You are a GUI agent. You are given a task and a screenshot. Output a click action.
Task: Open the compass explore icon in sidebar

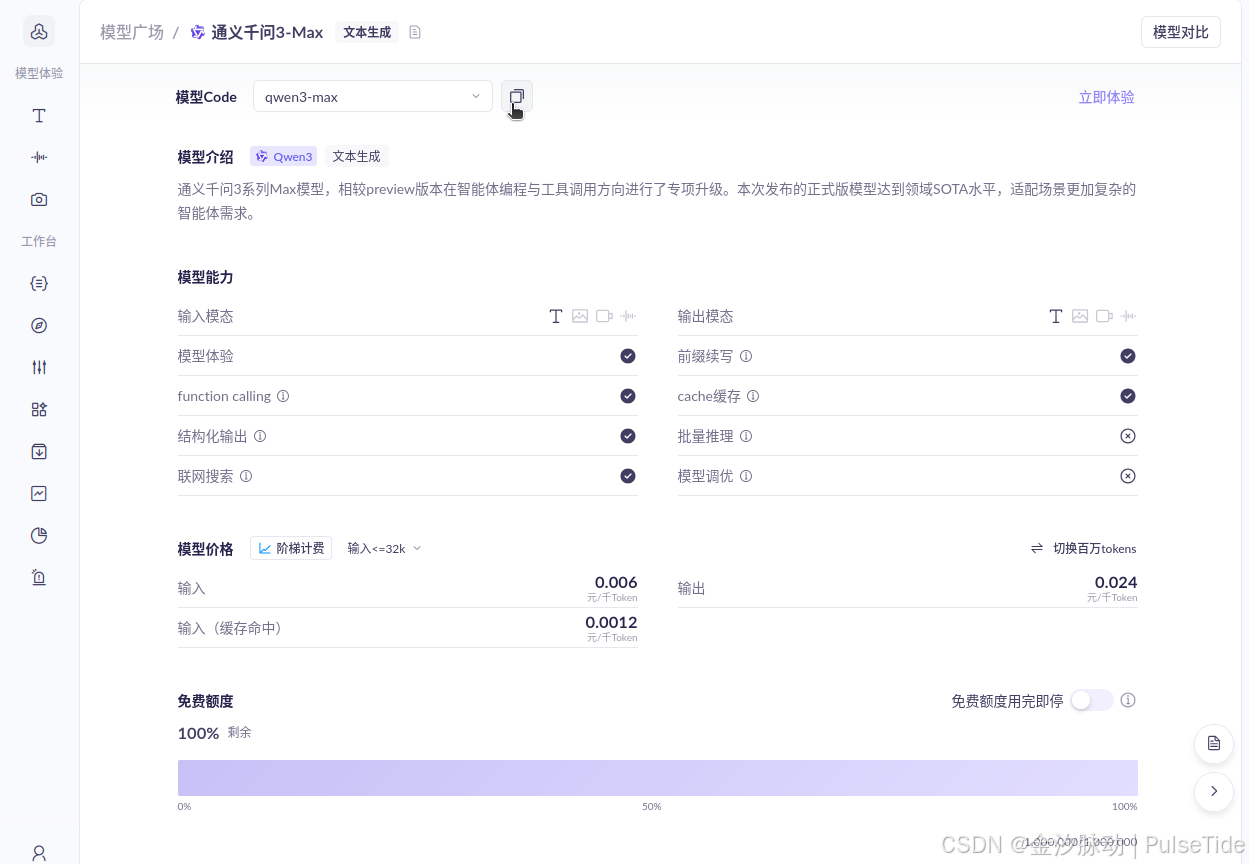39,325
